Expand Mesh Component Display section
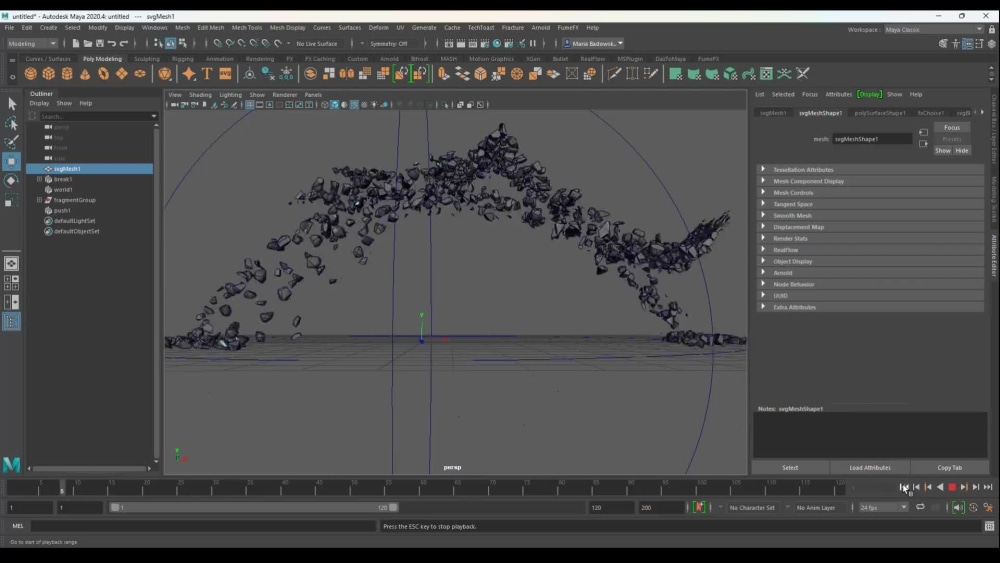Viewport: 1000px width, 563px height. pyautogui.click(x=763, y=181)
